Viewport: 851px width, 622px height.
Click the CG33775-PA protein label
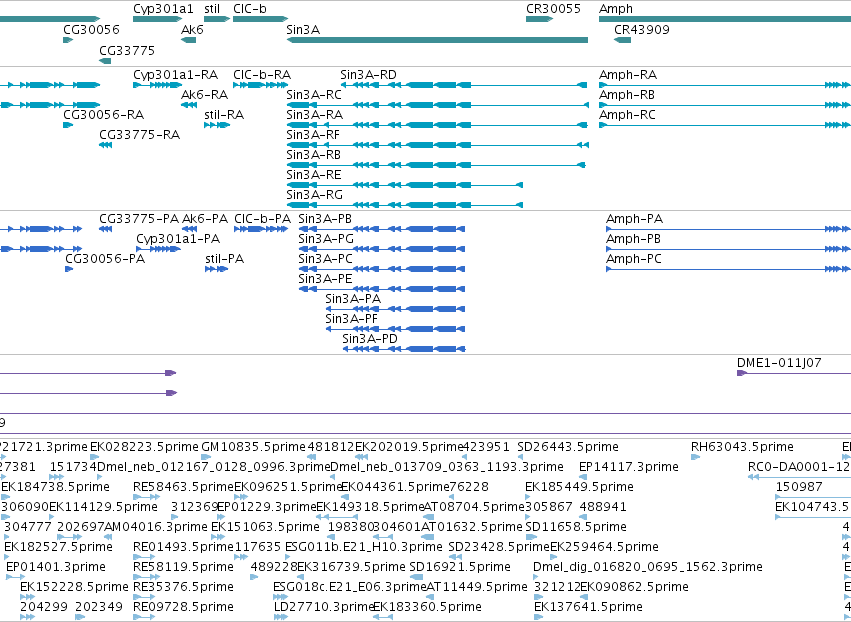tap(139, 219)
